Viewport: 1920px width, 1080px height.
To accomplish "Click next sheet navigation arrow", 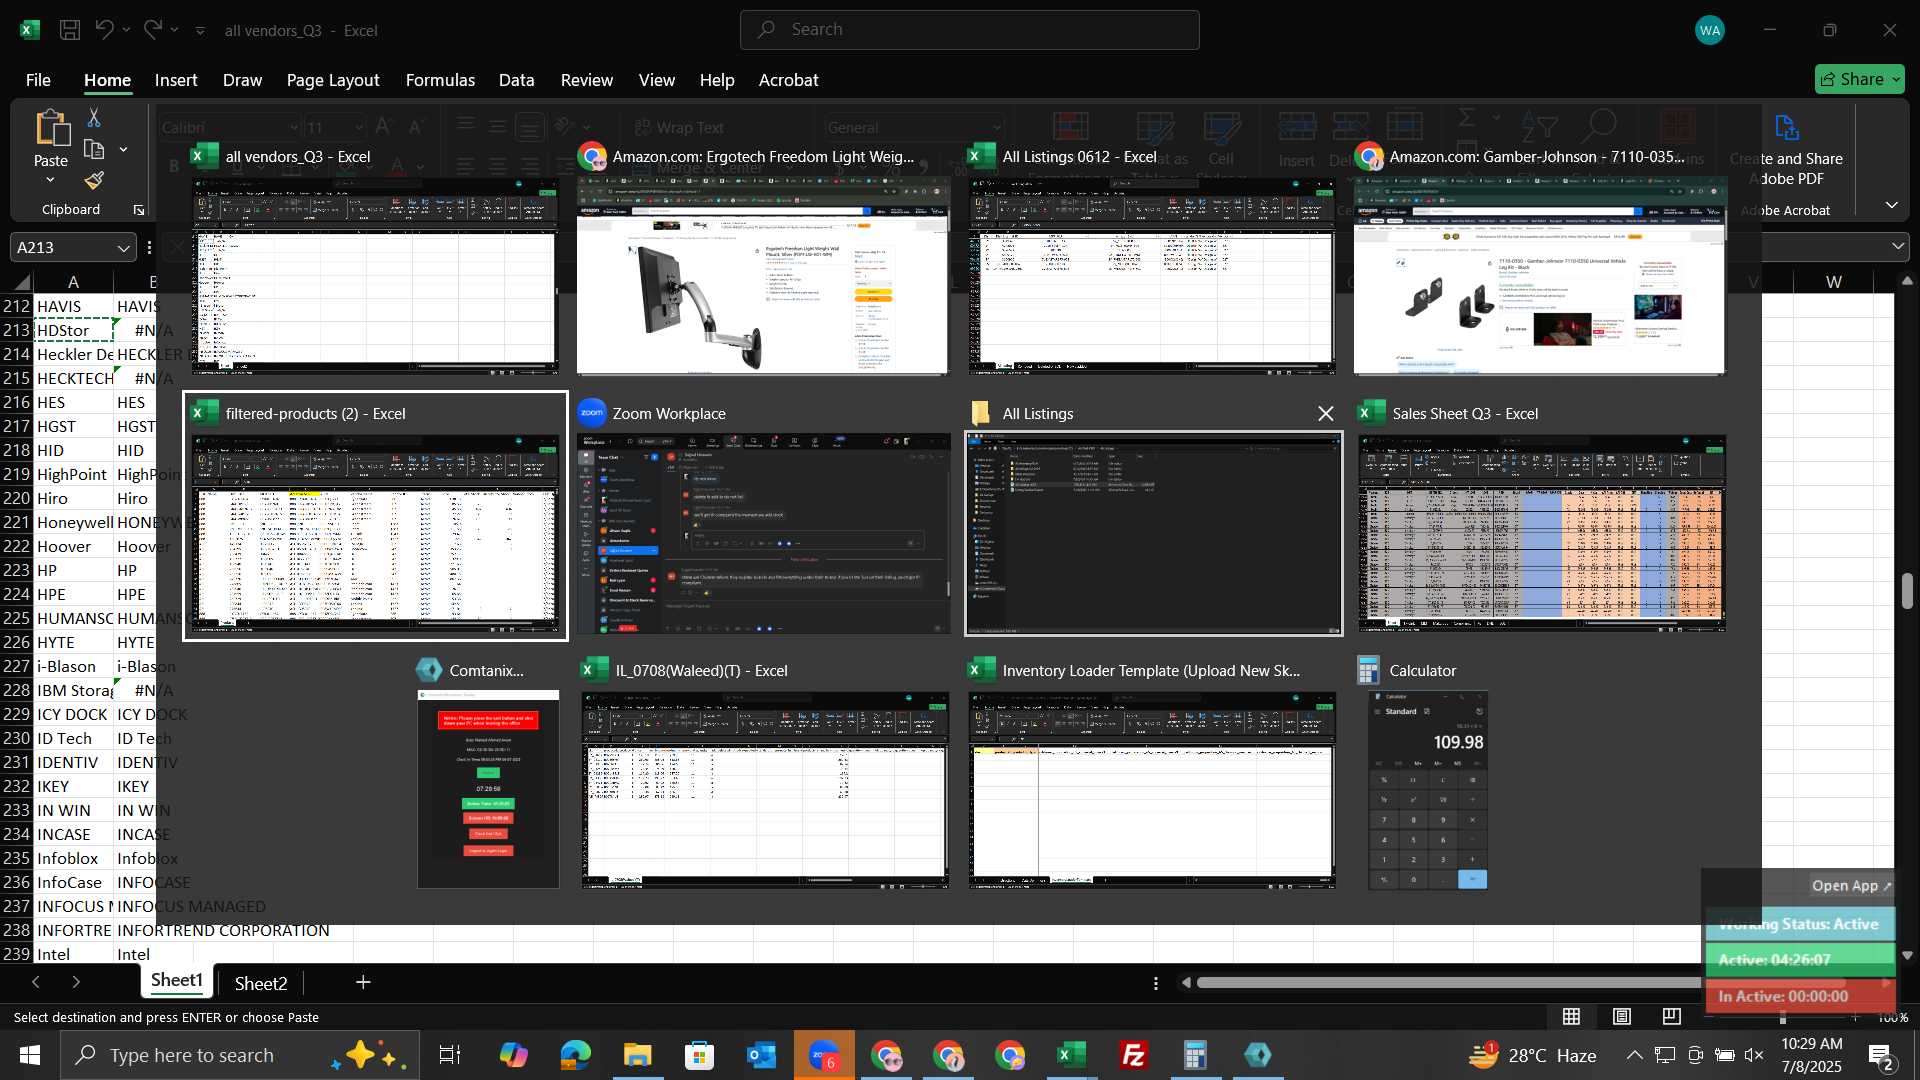I will coord(76,983).
